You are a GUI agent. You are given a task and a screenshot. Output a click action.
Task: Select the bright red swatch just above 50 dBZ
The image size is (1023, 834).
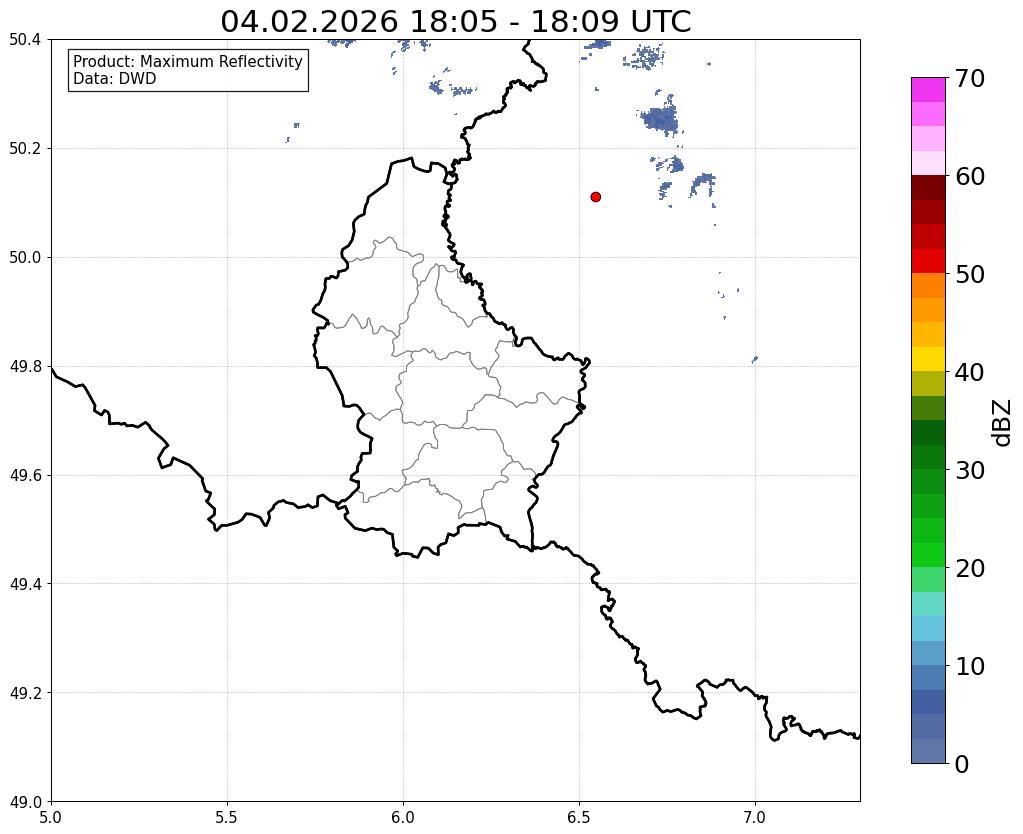coord(928,261)
